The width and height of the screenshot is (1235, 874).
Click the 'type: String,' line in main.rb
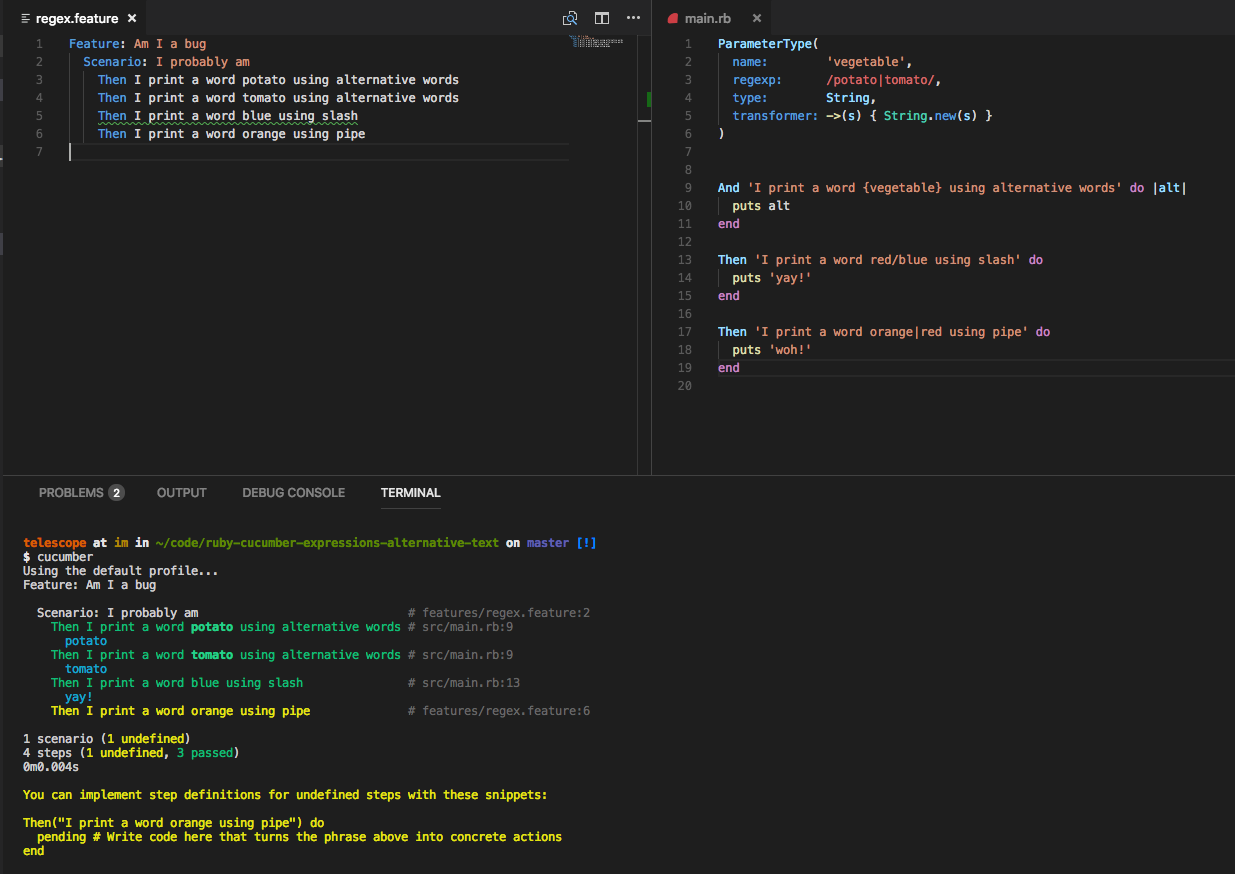point(804,98)
